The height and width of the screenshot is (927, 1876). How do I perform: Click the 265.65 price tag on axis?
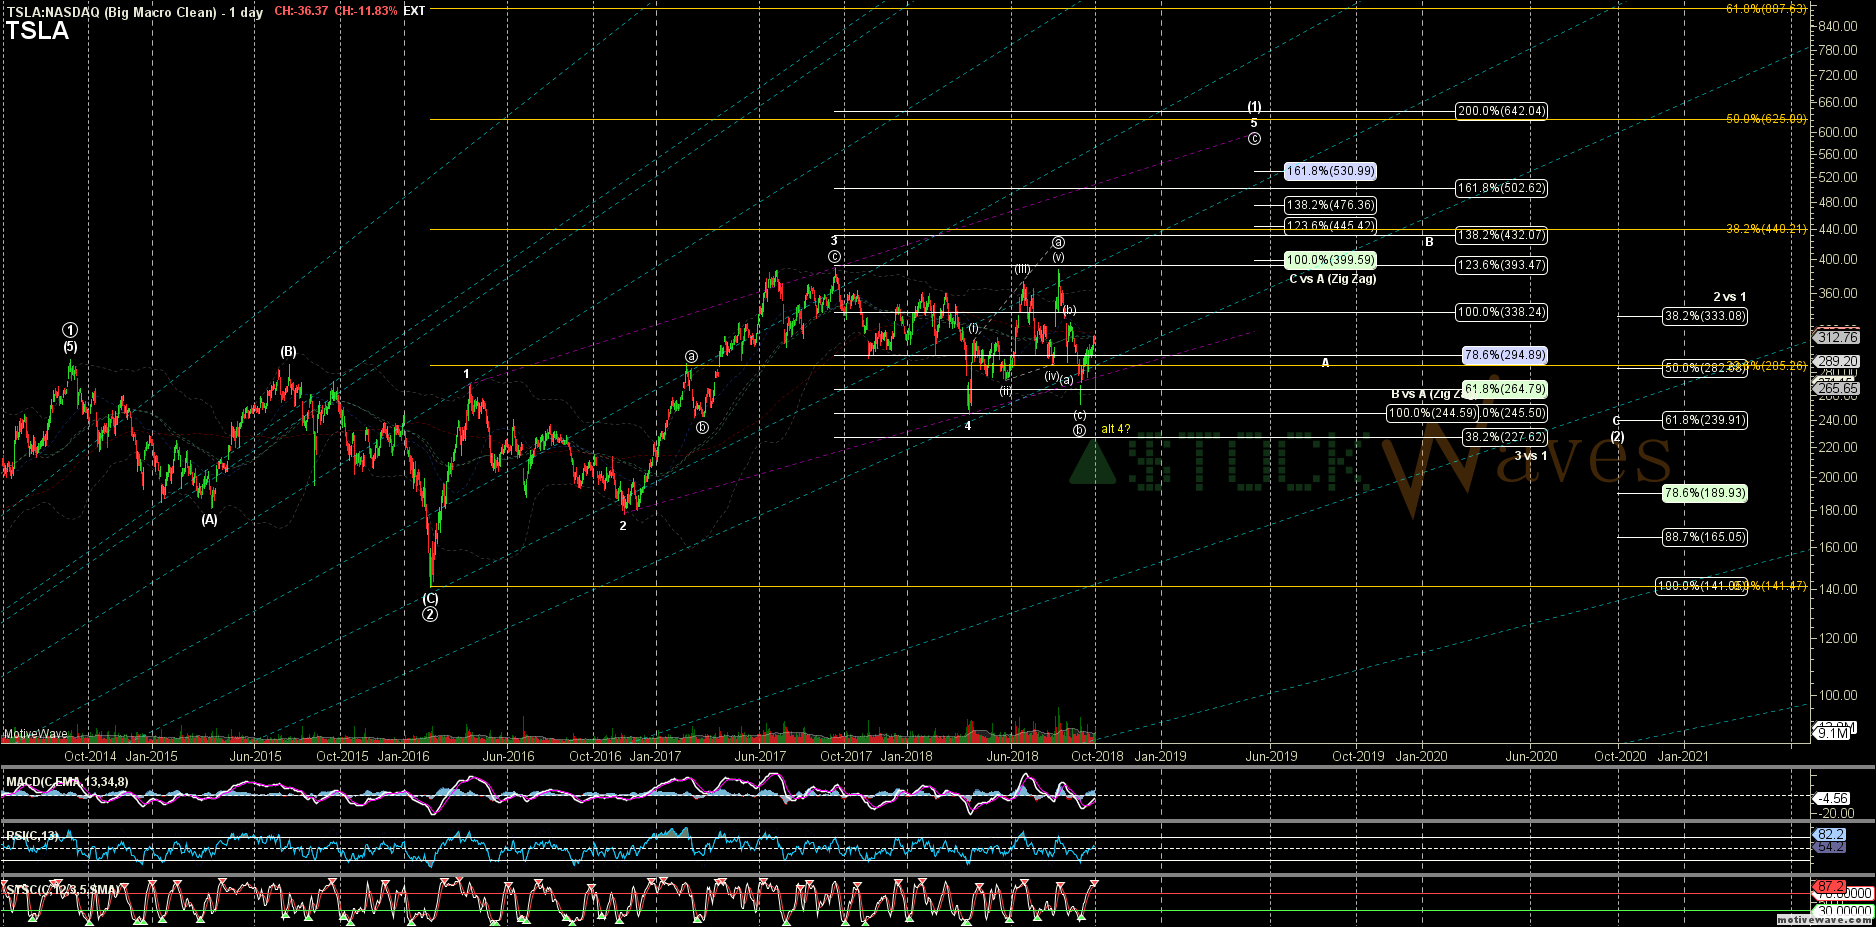point(1837,388)
